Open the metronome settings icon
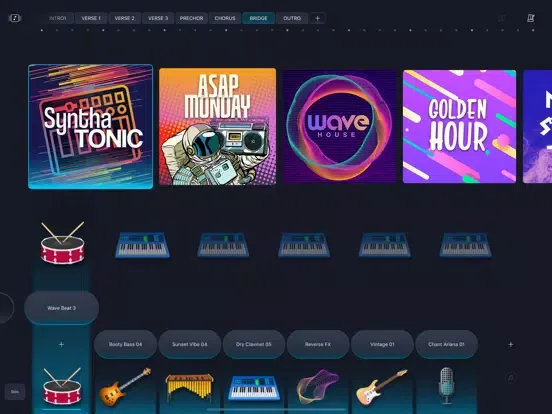Viewport: 552px width, 414px height. (x=531, y=18)
